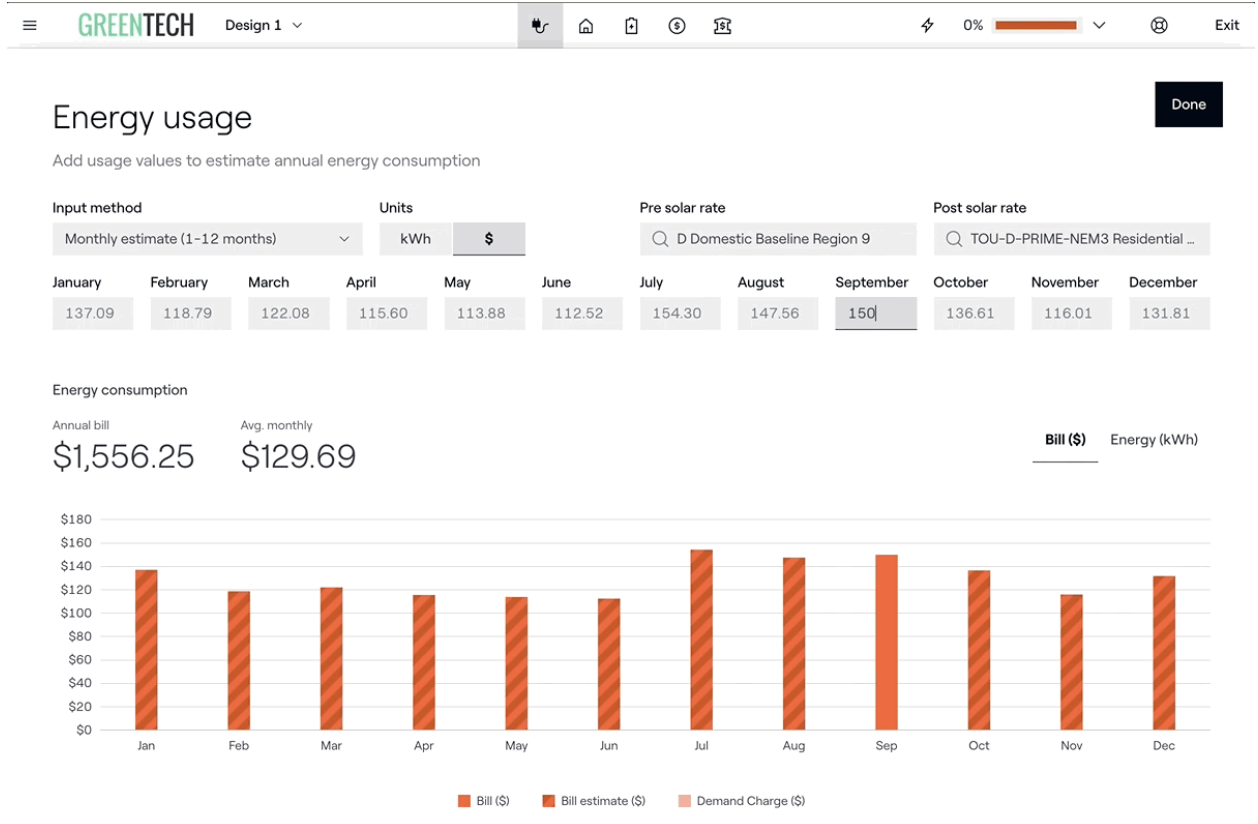Screen dimensions: 1258x824
Task: Select the energy usage plug icon
Action: 540,26
